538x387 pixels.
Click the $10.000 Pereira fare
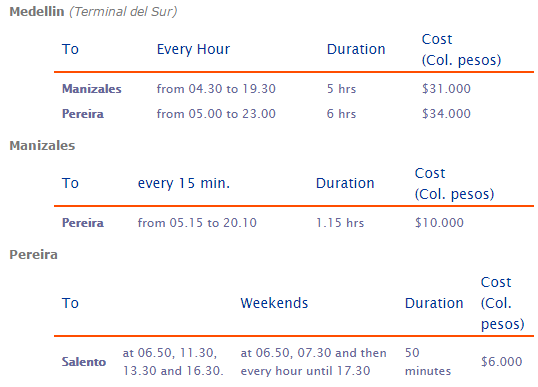[439, 223]
